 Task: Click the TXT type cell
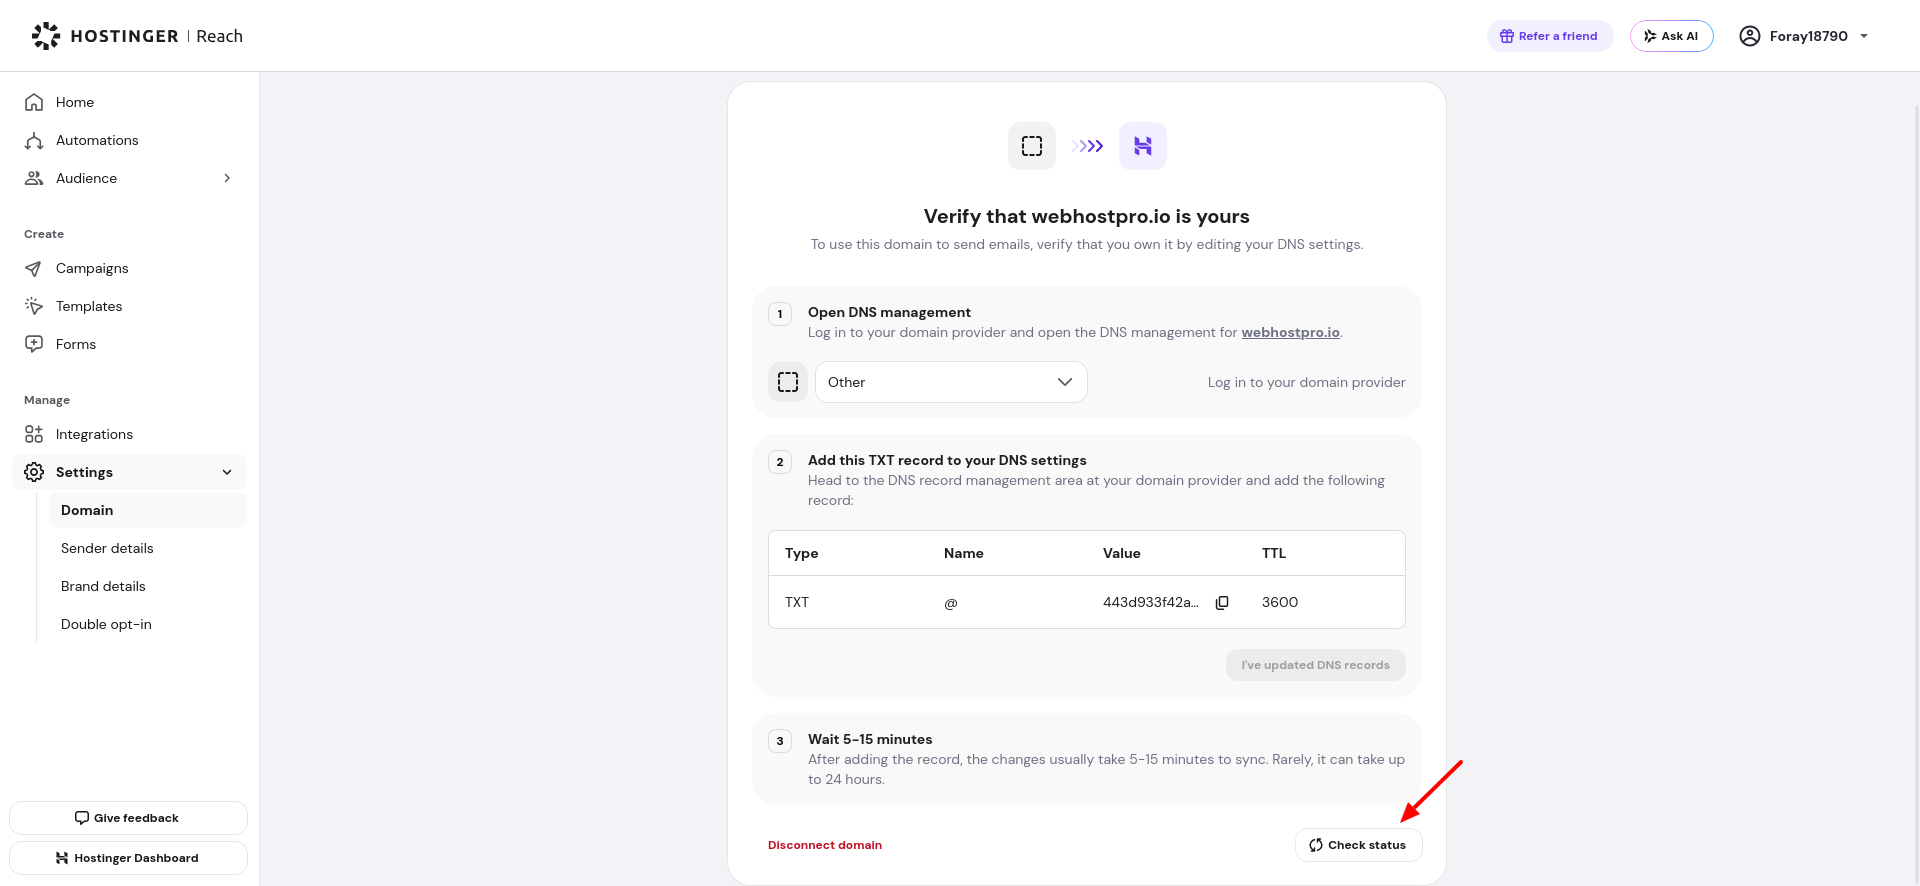point(797,602)
